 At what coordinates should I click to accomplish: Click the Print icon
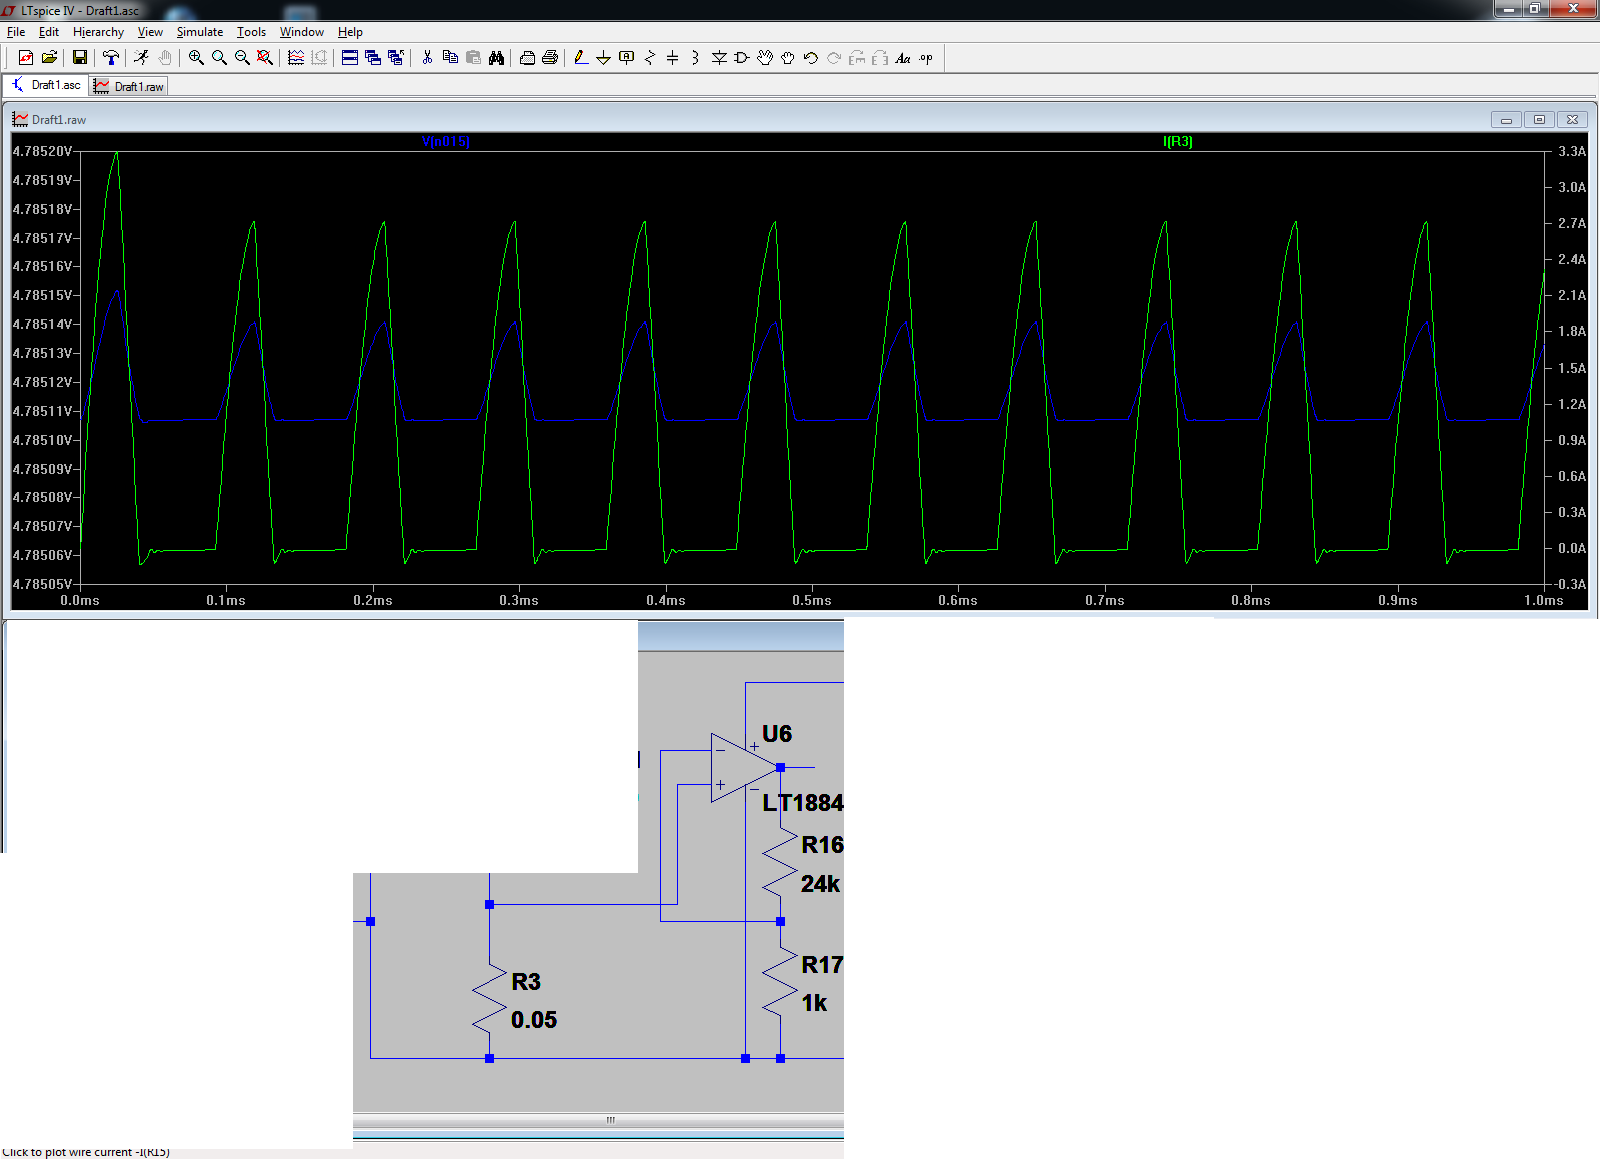point(550,58)
